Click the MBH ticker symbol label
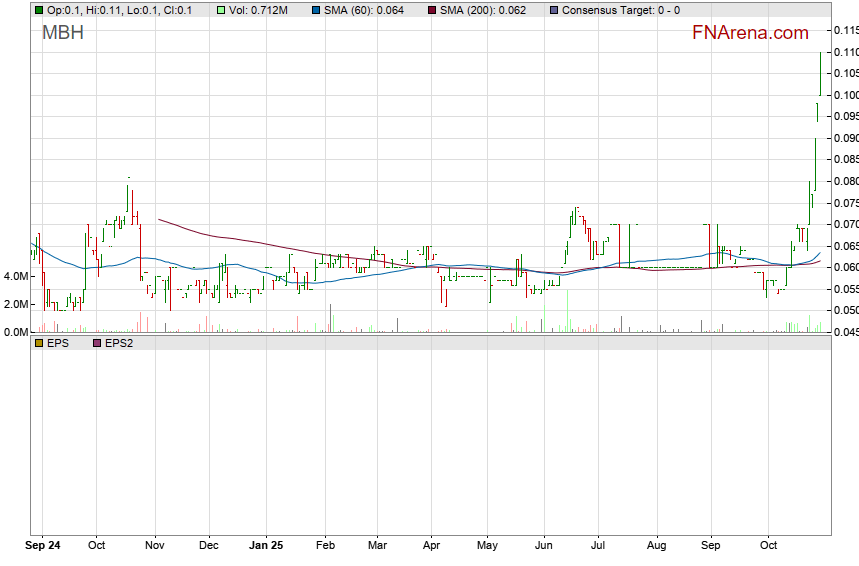The image size is (859, 566). (62, 33)
